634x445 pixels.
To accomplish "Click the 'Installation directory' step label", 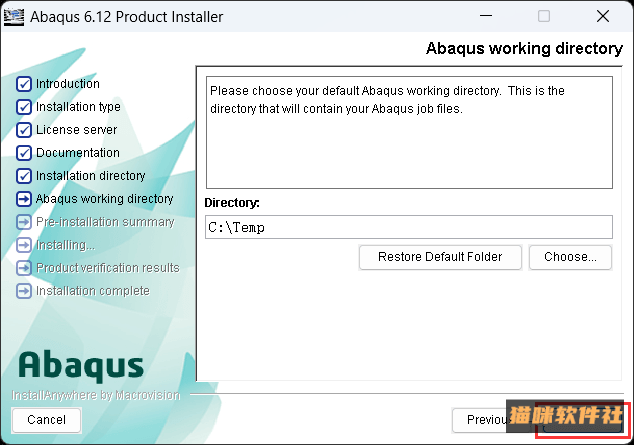I will coord(91,176).
